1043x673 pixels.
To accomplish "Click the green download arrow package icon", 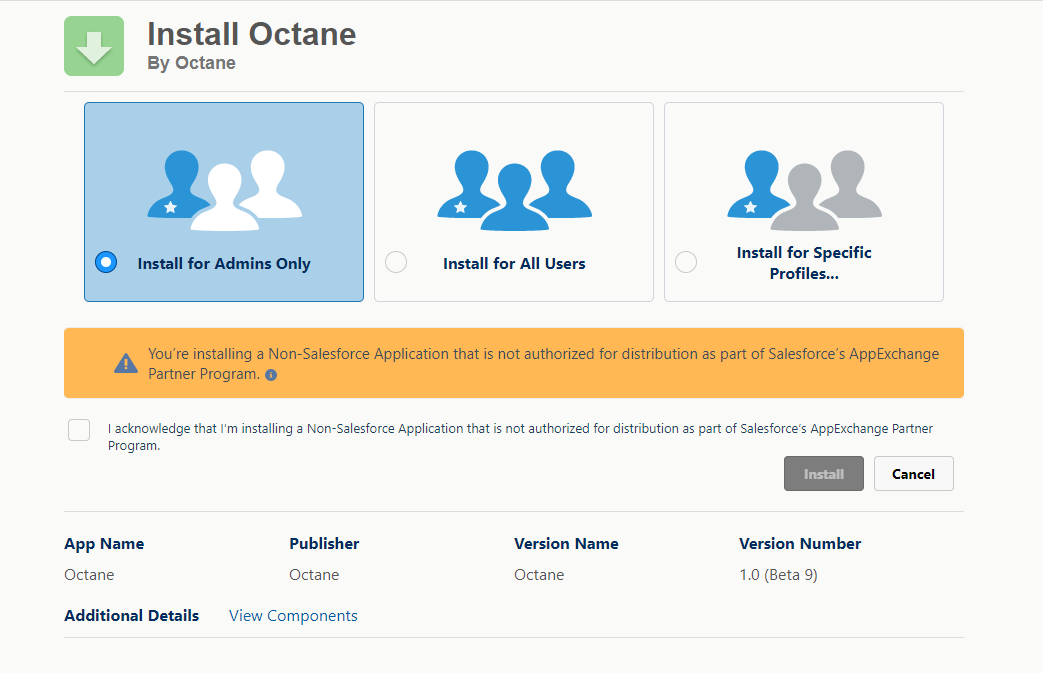I will click(94, 46).
